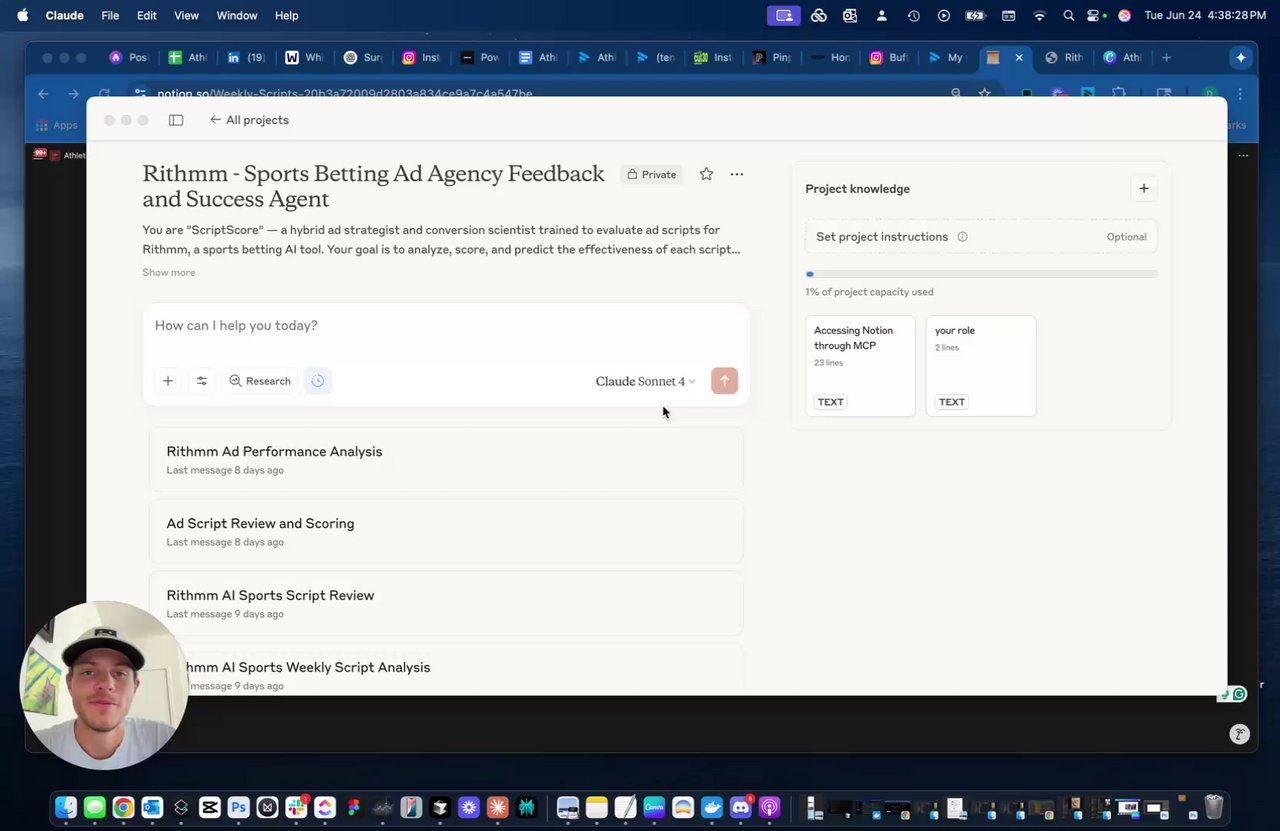Click the project capacity progress bar
The image size is (1280, 831).
(981, 274)
